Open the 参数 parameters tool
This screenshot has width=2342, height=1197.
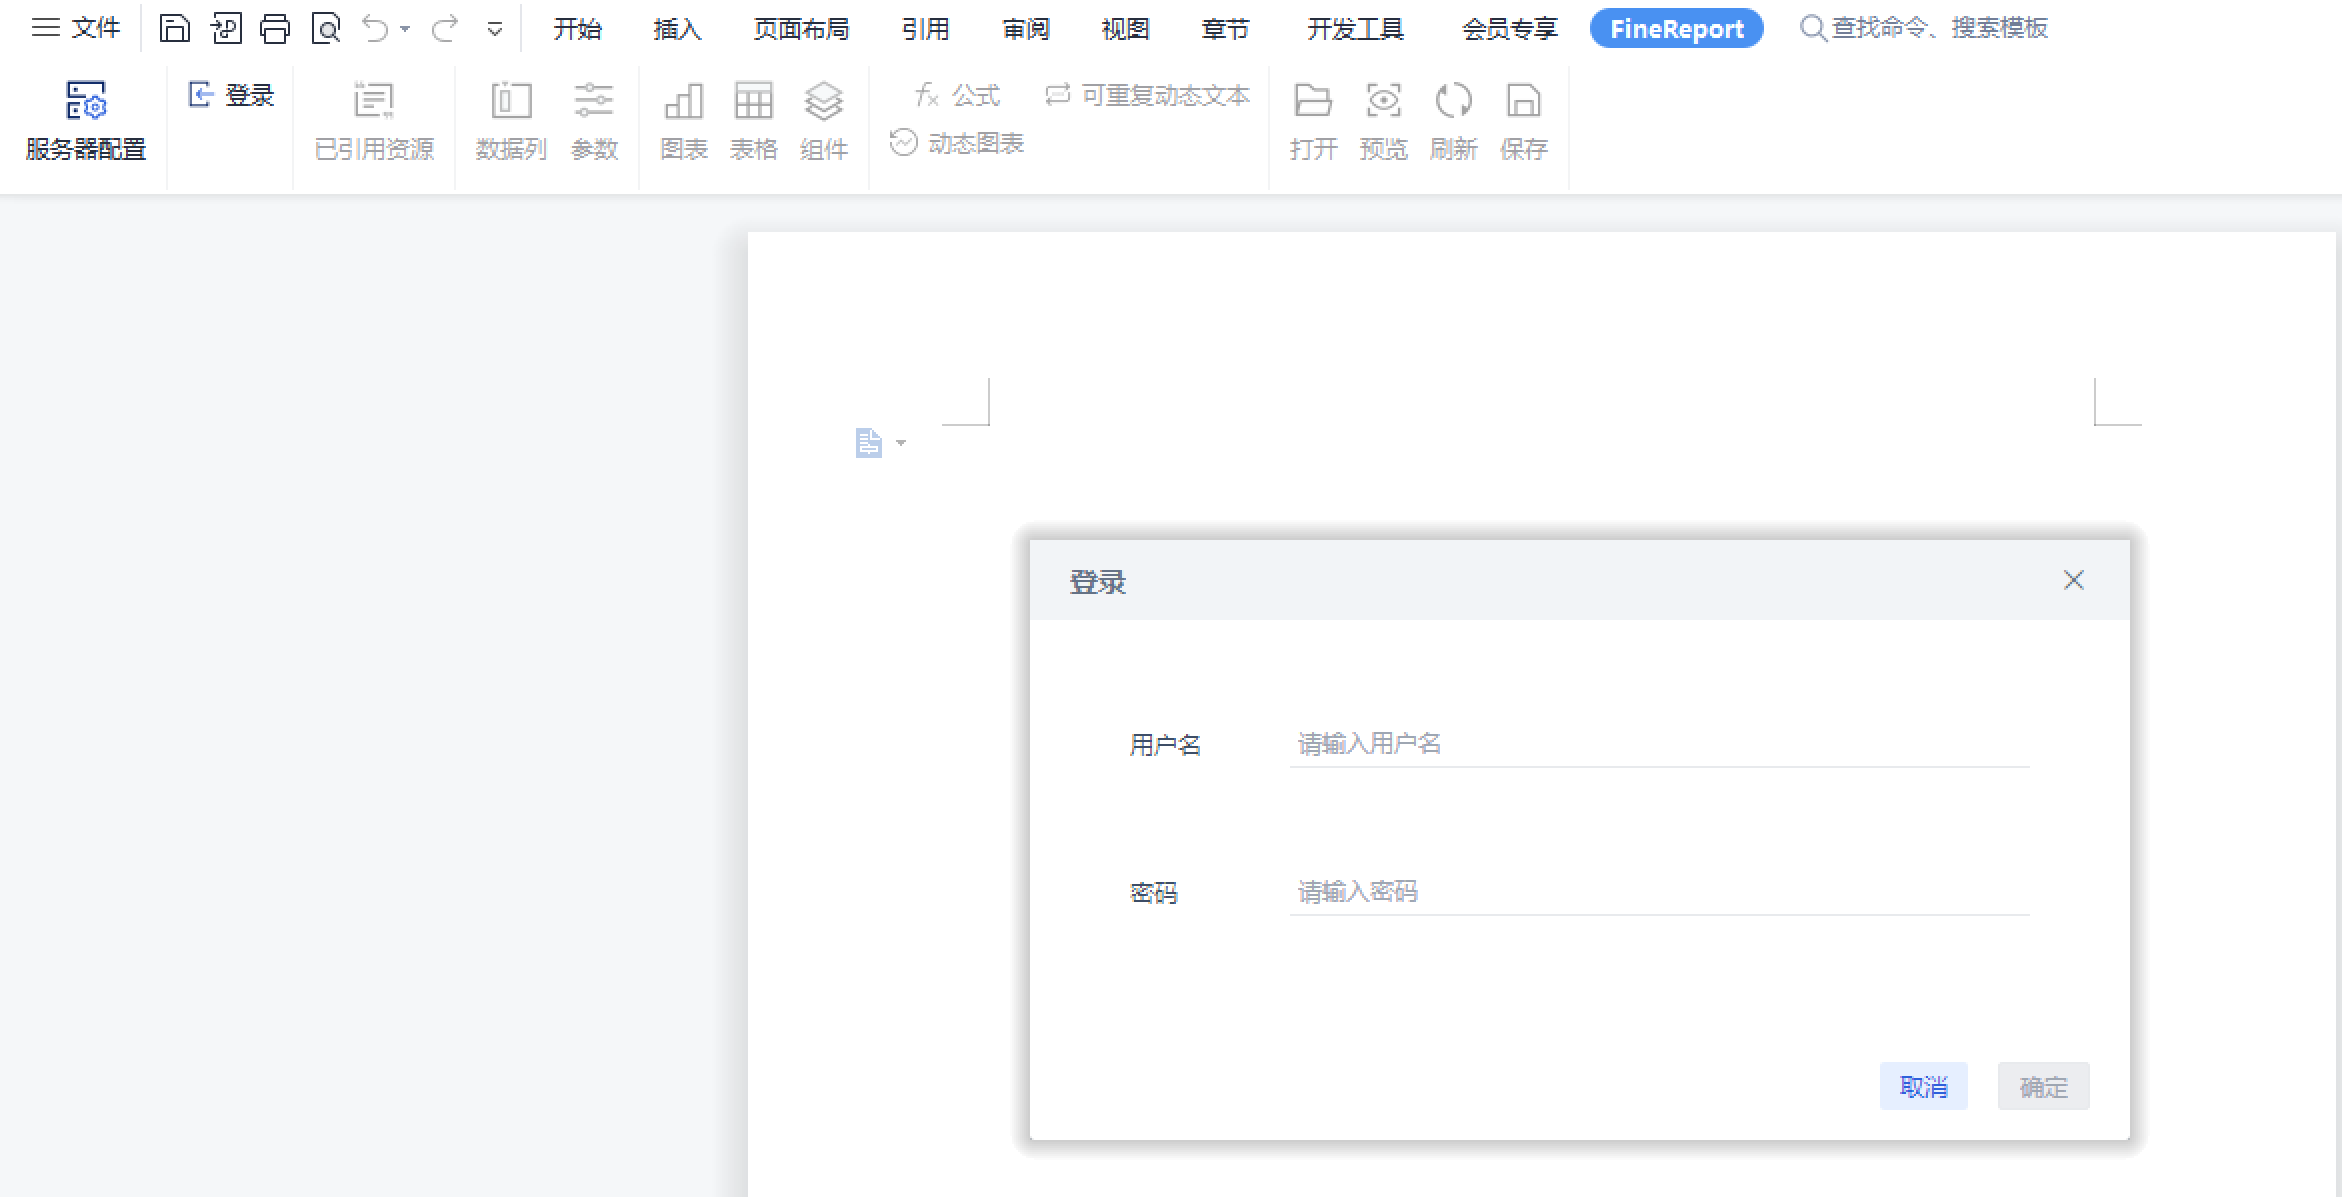point(594,101)
